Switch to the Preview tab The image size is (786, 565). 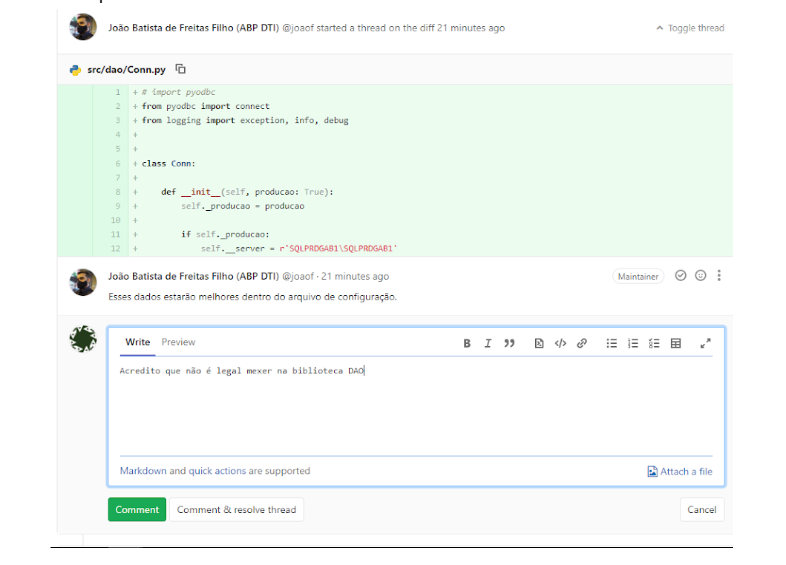(x=179, y=342)
